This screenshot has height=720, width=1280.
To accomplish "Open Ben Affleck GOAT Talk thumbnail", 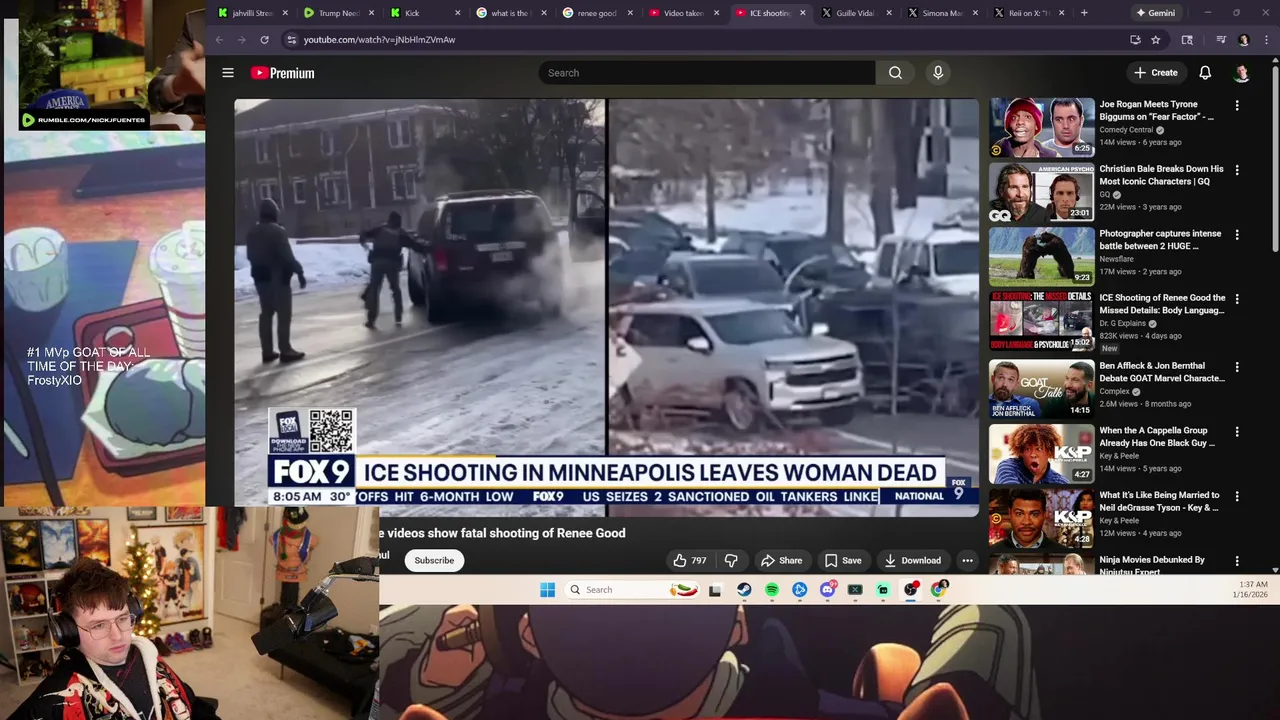I will click(1042, 387).
